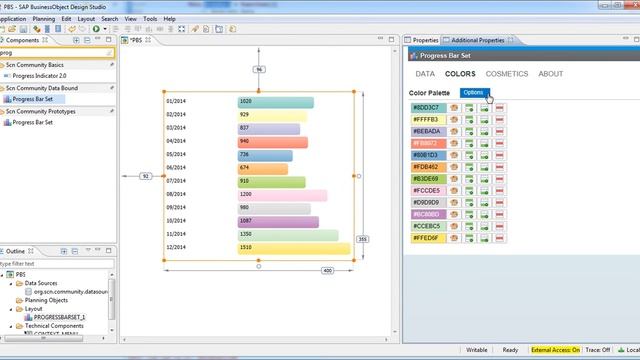Open the color picker for #D9D9D9
The width and height of the screenshot is (640, 360).
[x=454, y=202]
